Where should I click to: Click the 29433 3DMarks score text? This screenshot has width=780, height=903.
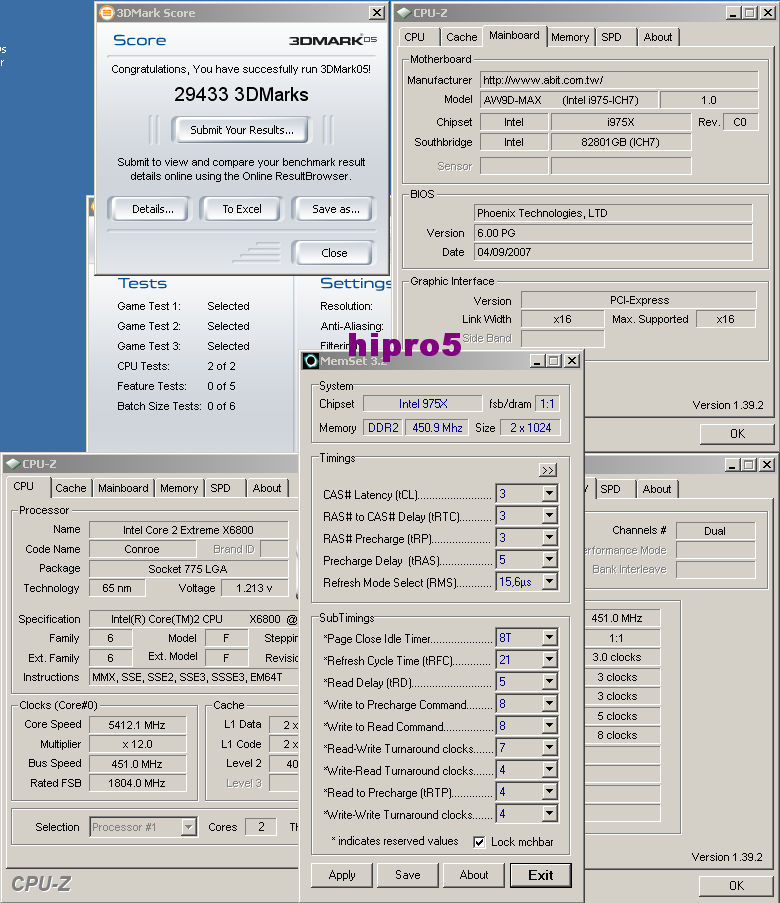pos(241,94)
